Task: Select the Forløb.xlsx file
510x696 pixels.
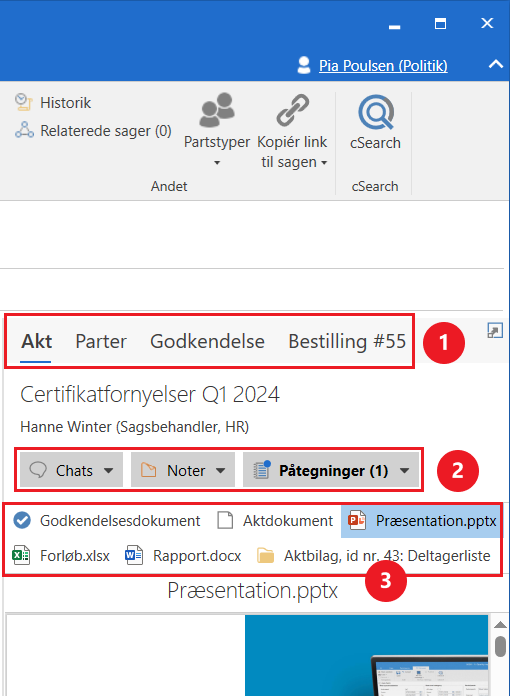Action: click(61, 556)
